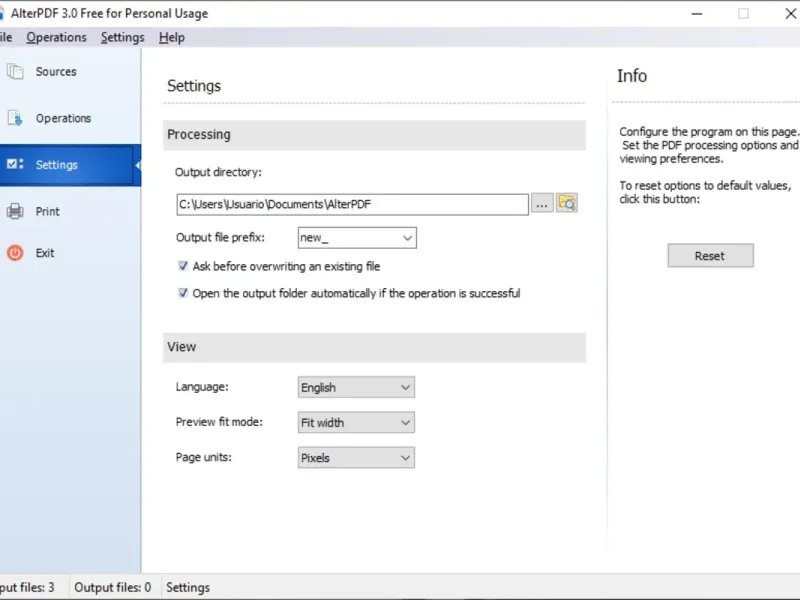Close the AlterPDF window
Viewport: 800px width, 600px height.
pos(790,14)
